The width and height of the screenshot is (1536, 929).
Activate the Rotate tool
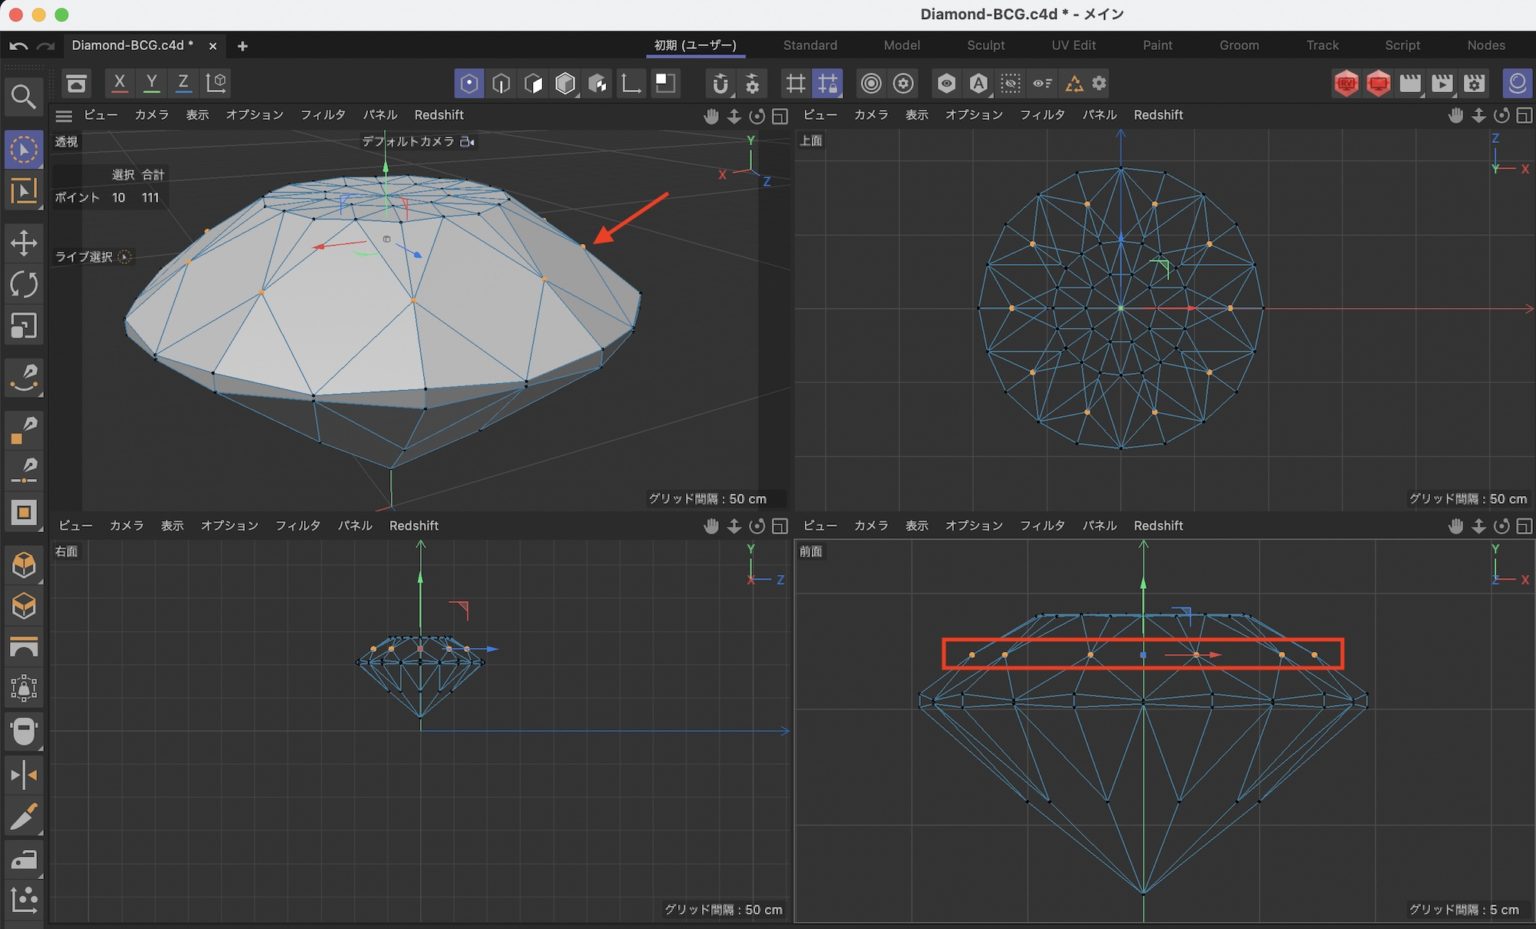(x=24, y=284)
